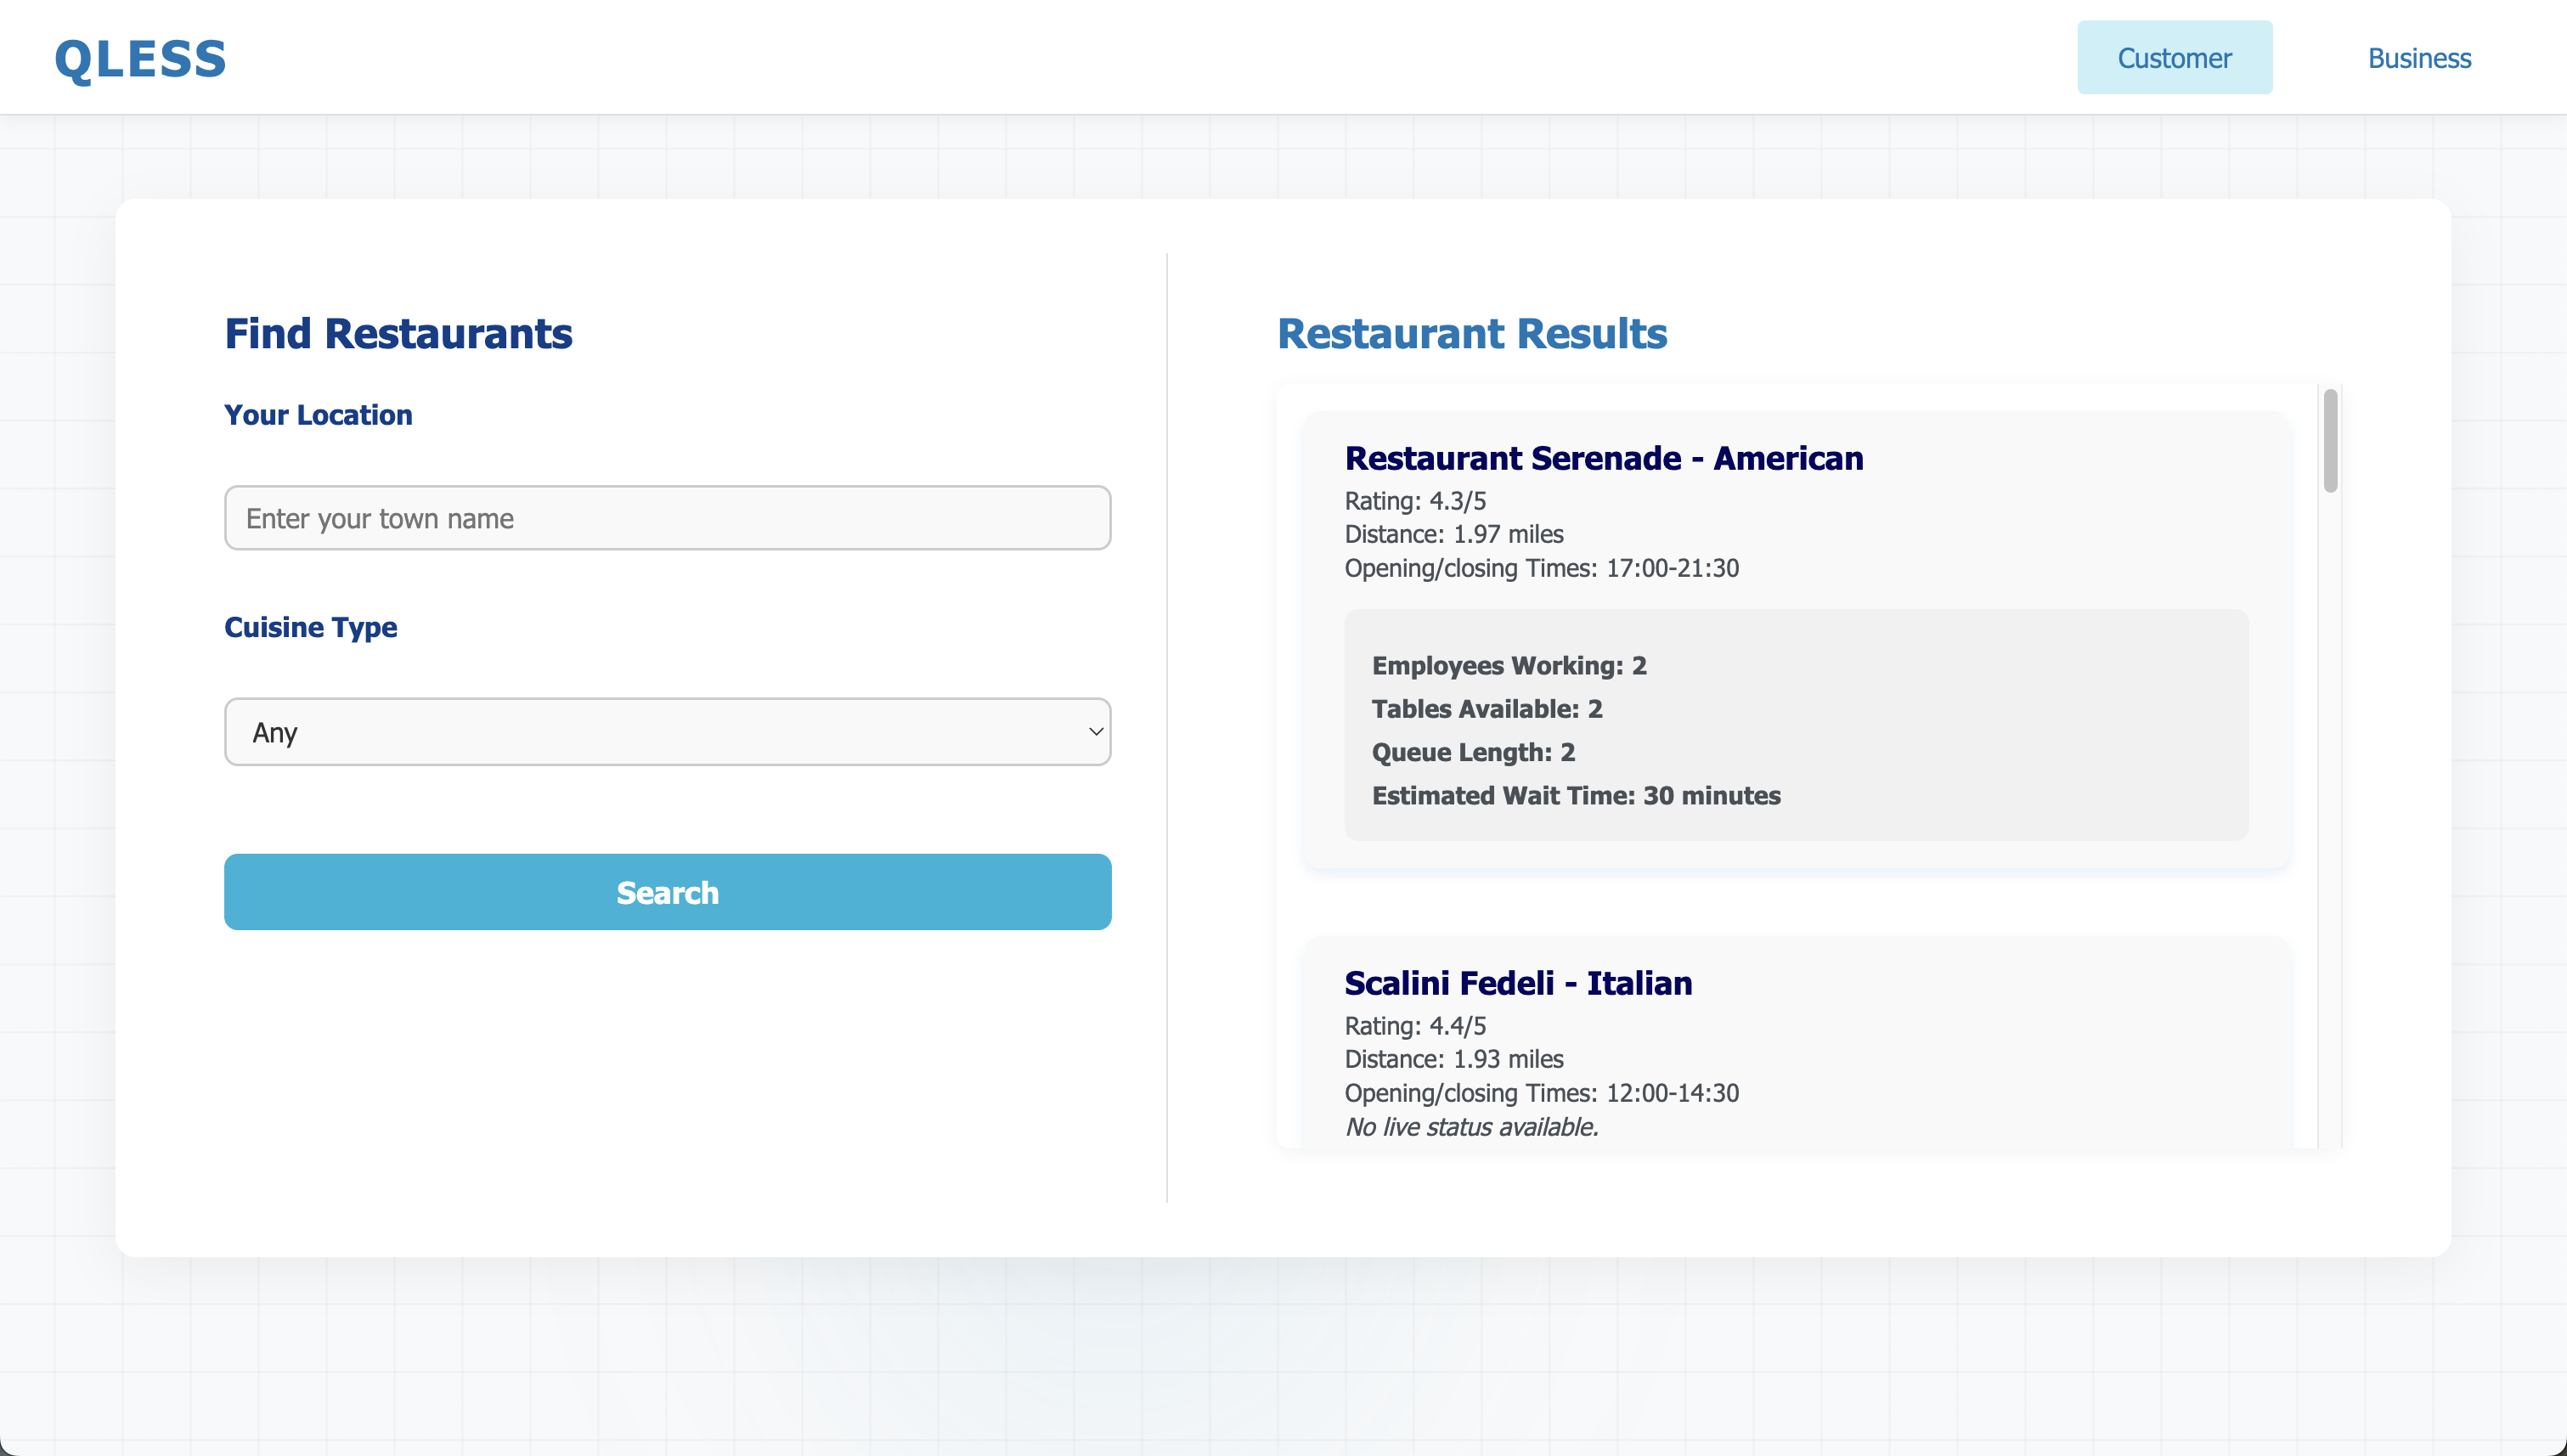Click Estimated Wait Time: 30 minutes
This screenshot has height=1456, width=2567.
coord(1575,796)
